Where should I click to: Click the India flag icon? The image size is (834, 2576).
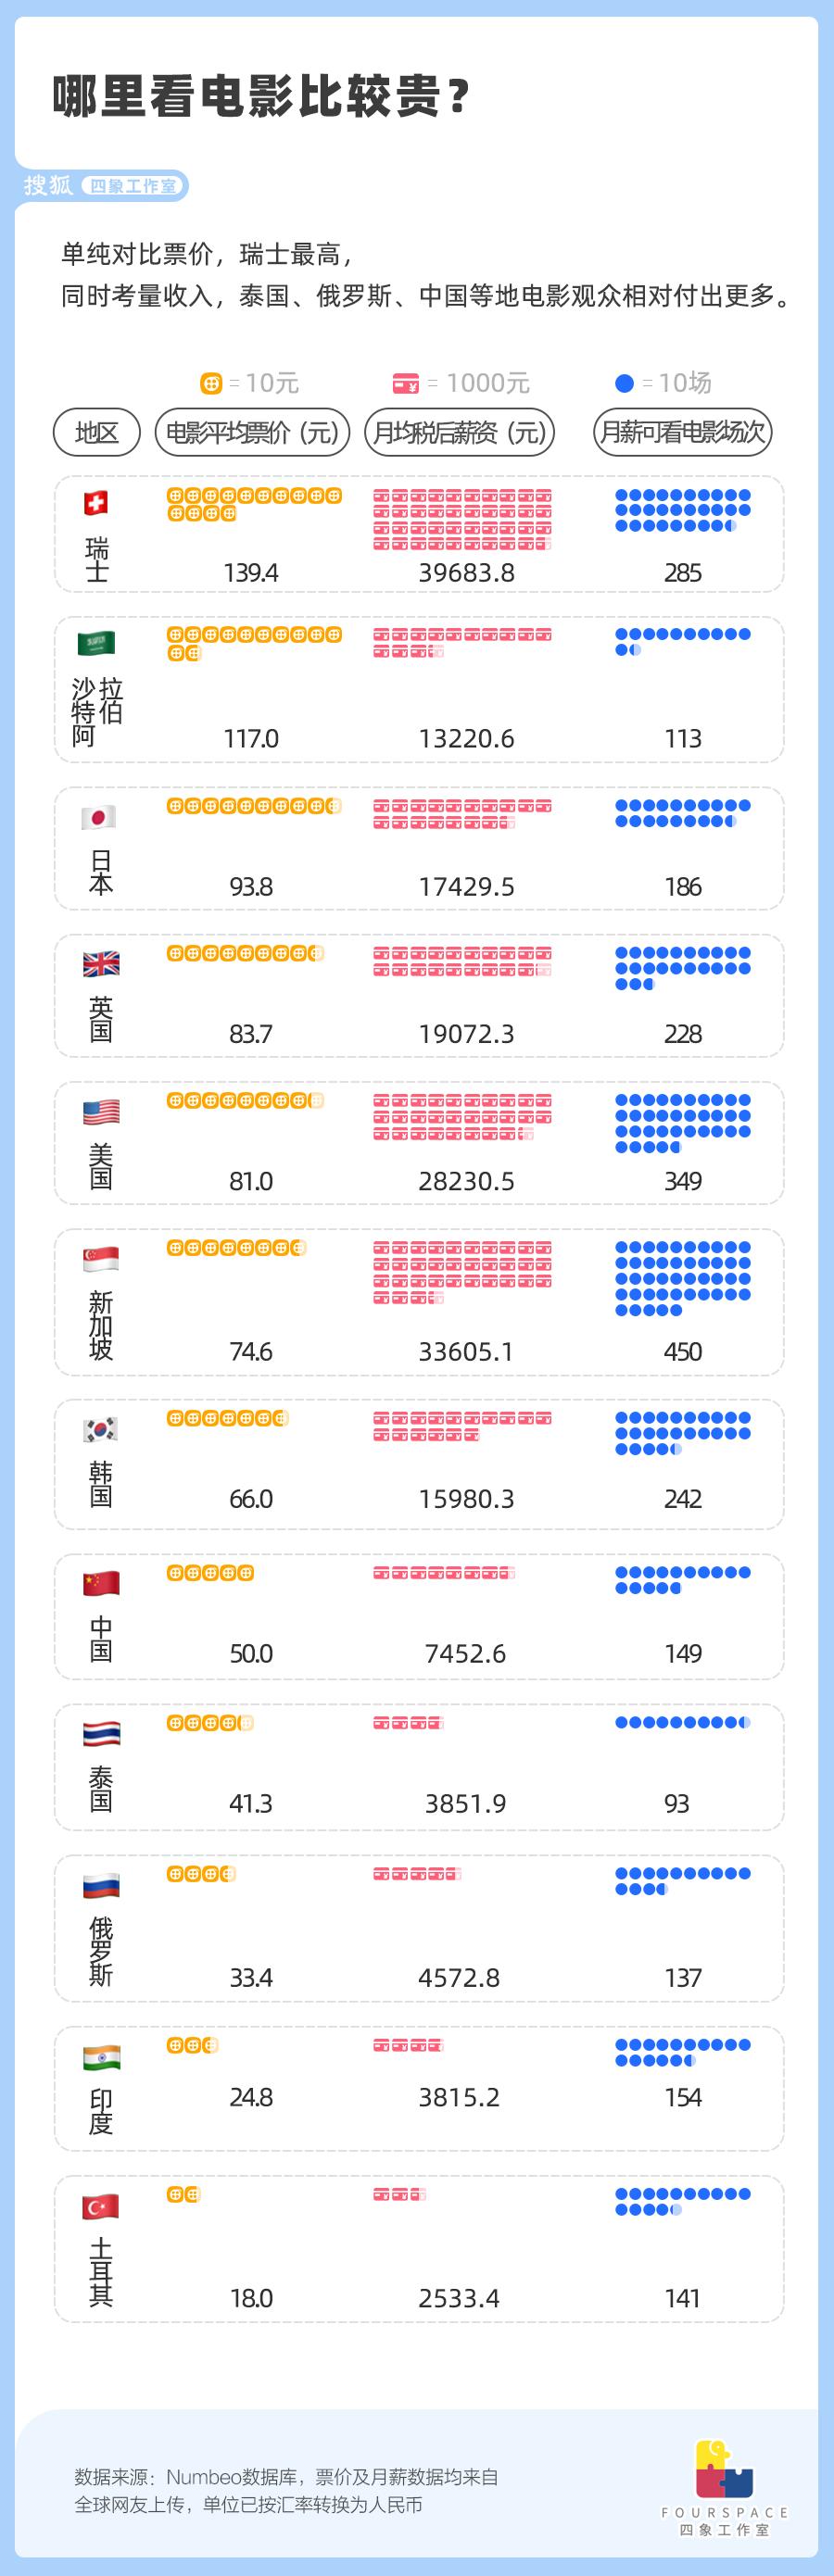tap(101, 2058)
